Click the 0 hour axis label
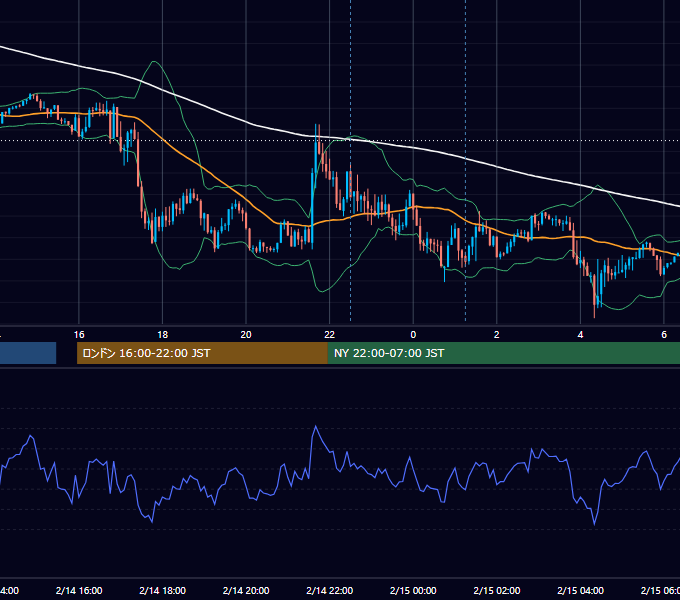The image size is (680, 600). [x=413, y=335]
